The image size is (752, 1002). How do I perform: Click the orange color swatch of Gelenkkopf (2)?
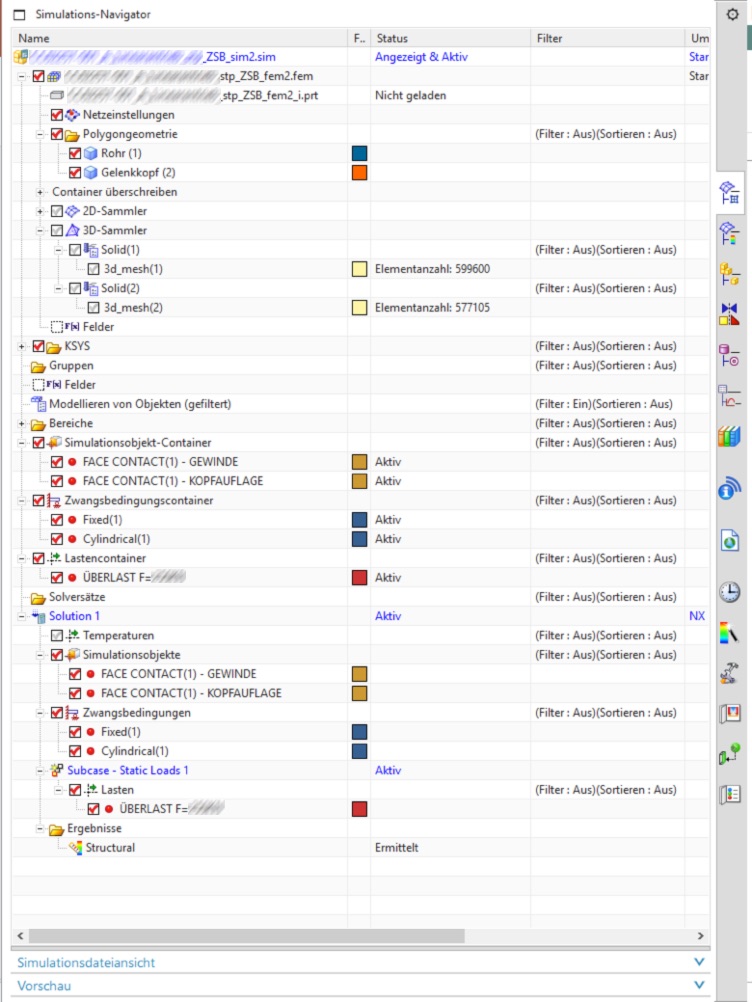[360, 173]
